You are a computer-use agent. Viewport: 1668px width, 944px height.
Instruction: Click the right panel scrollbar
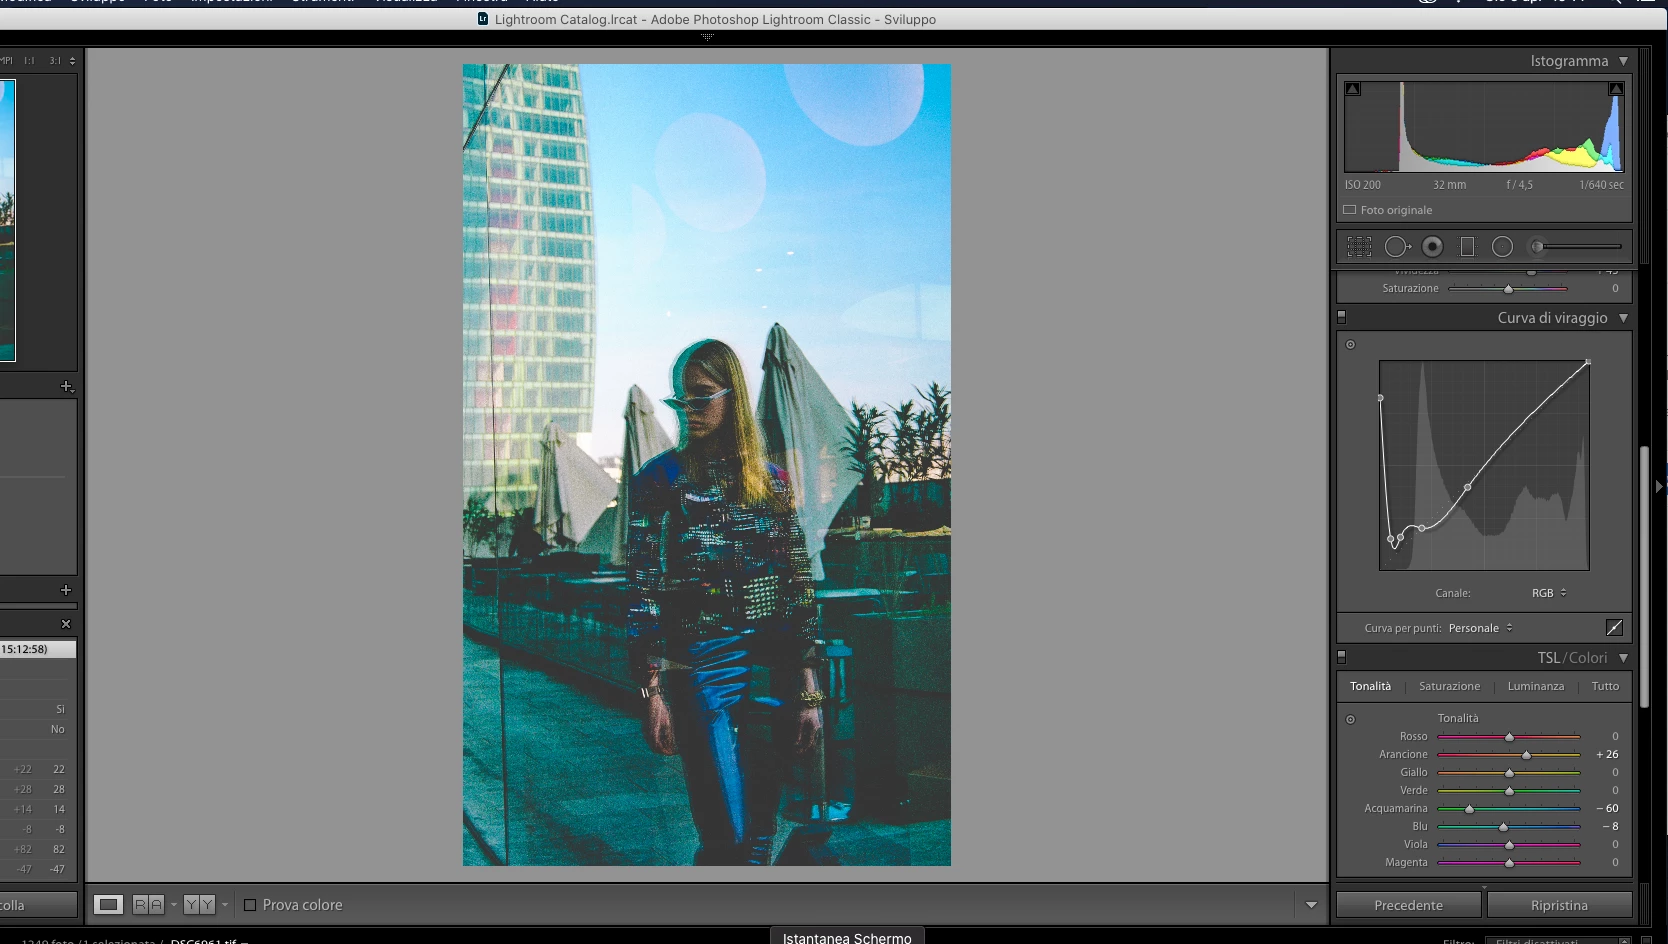(x=1645, y=575)
